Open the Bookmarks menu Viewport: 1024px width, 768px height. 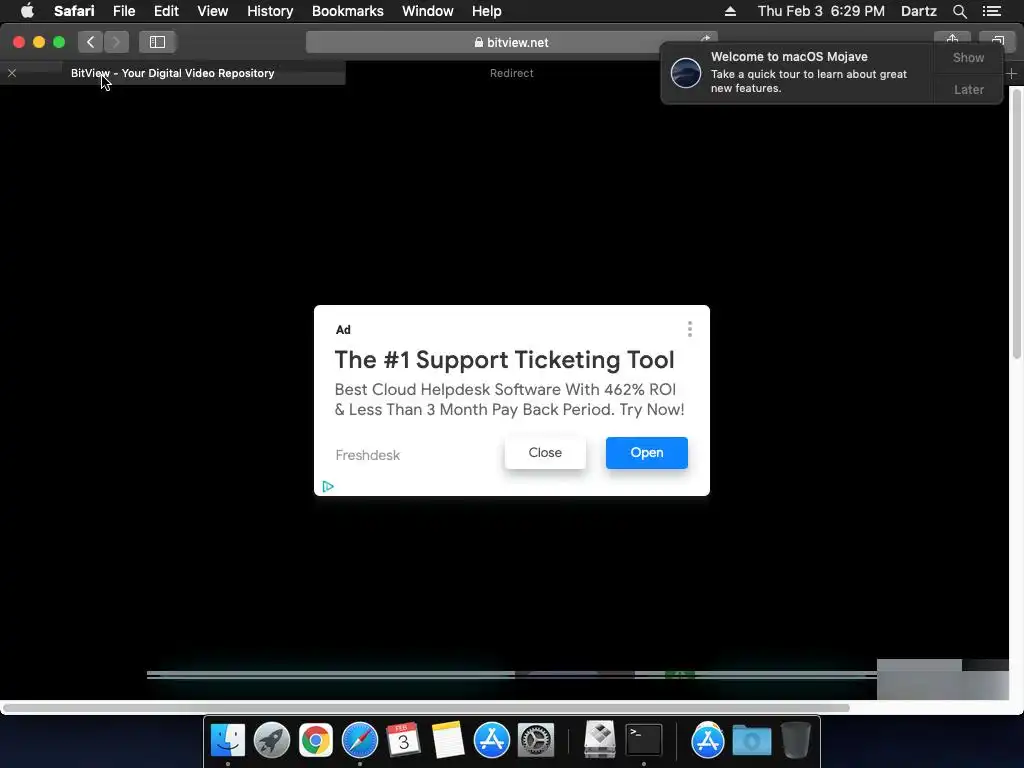347,11
